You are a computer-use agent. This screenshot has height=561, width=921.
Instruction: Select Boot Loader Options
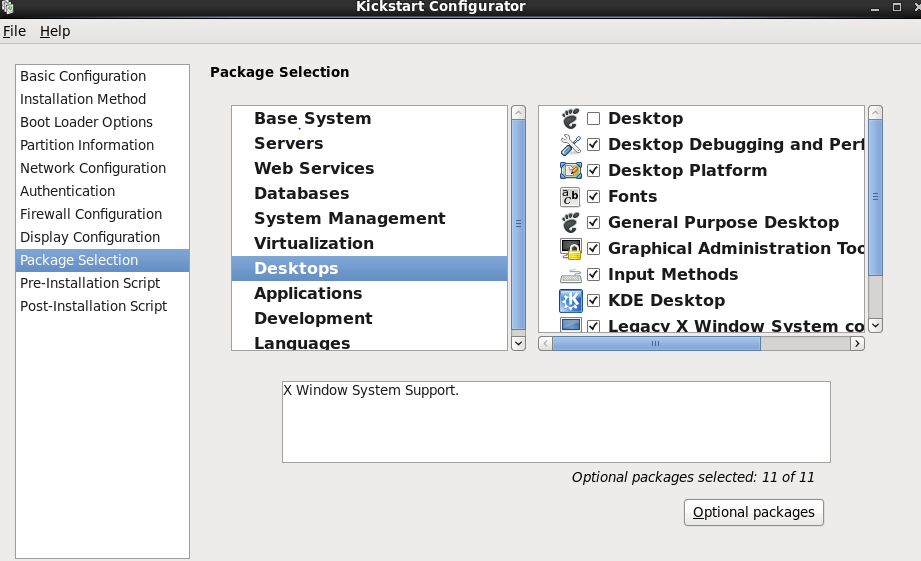(102, 122)
